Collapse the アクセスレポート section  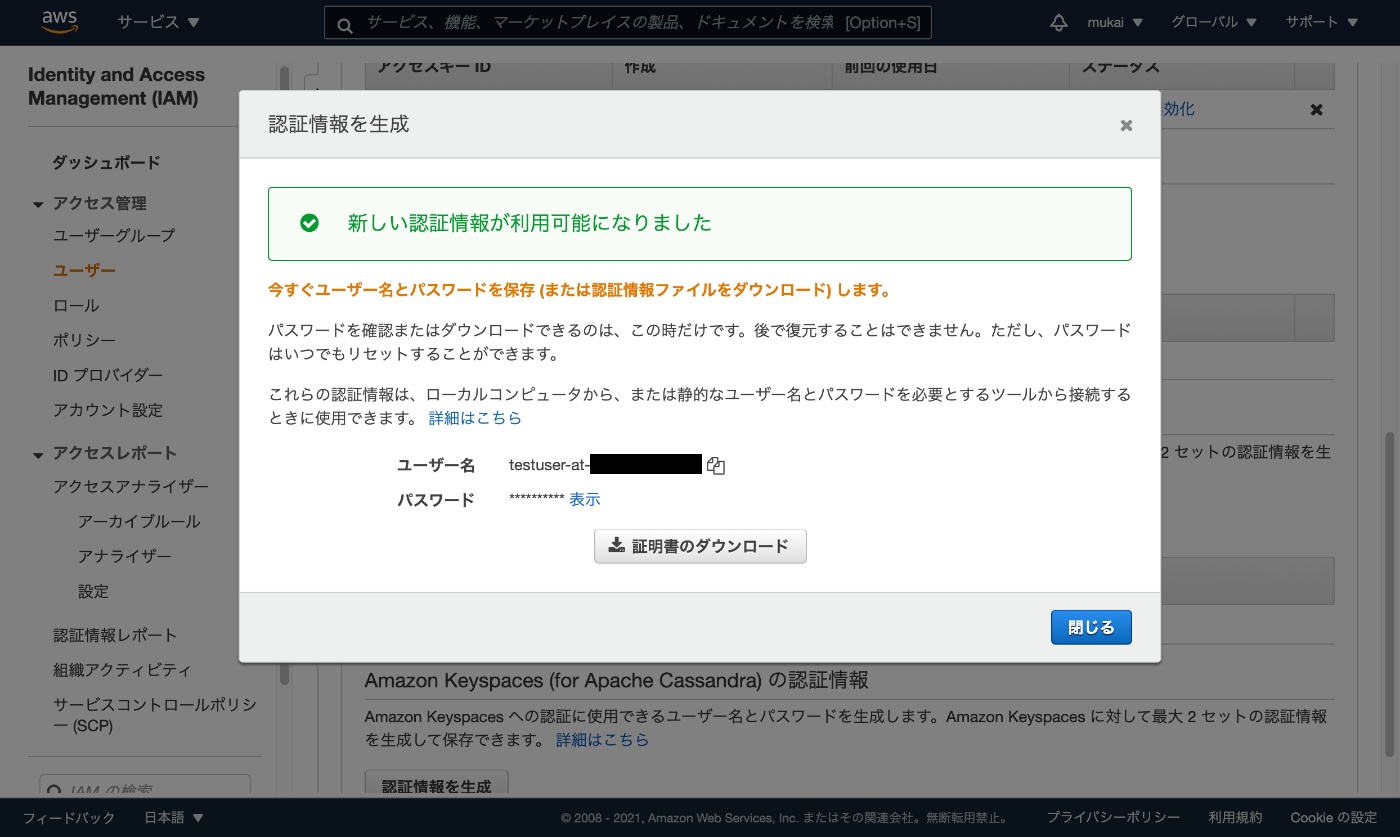pos(38,454)
